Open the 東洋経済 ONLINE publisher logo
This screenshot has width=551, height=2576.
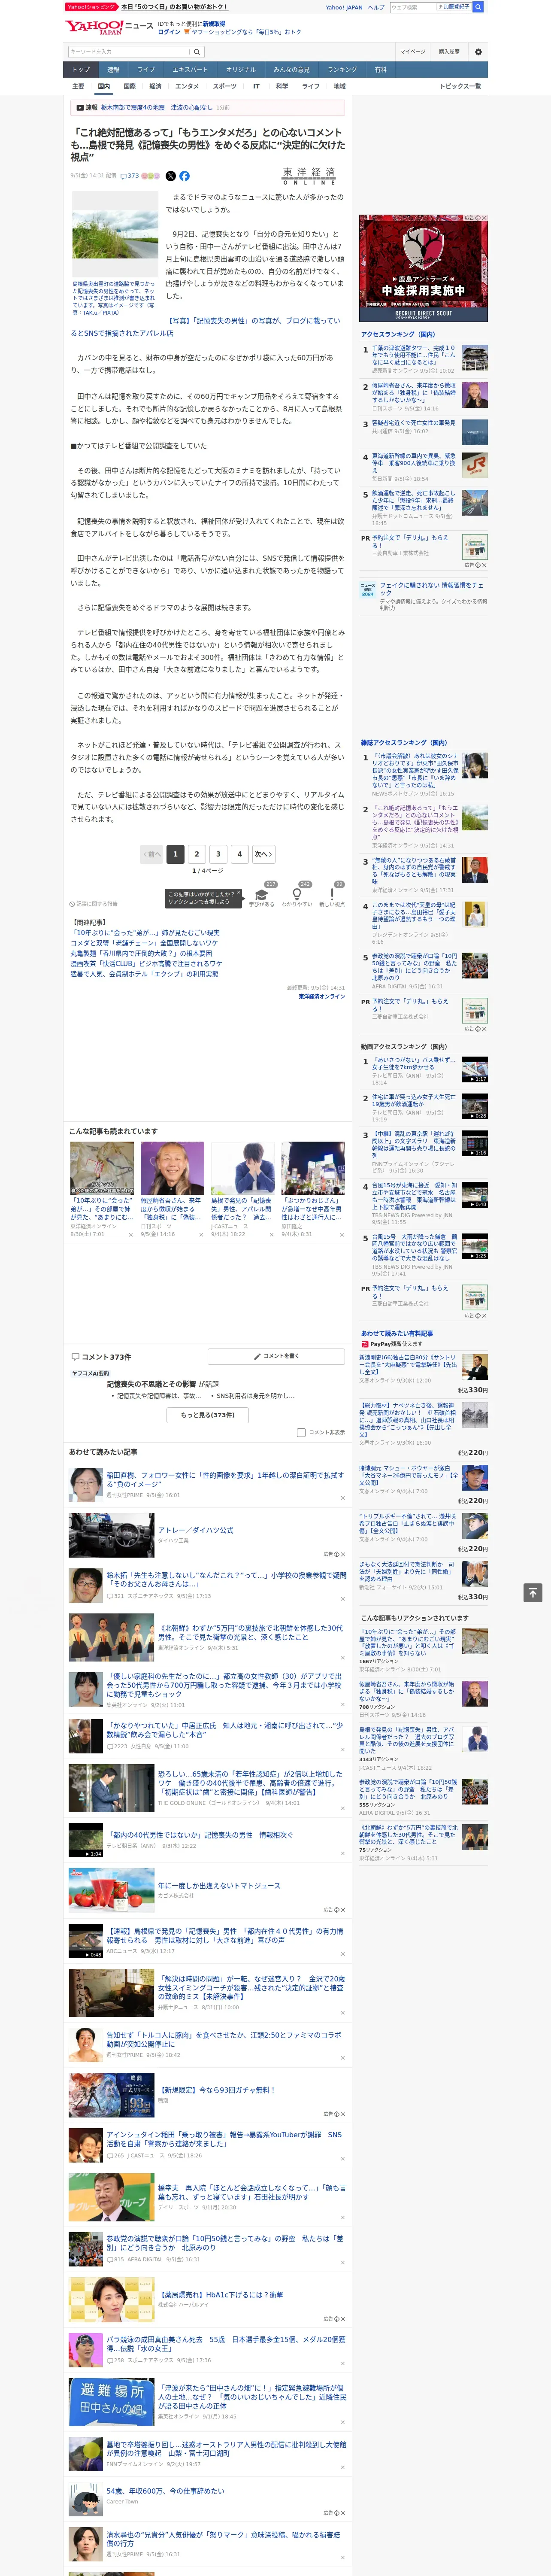309,176
